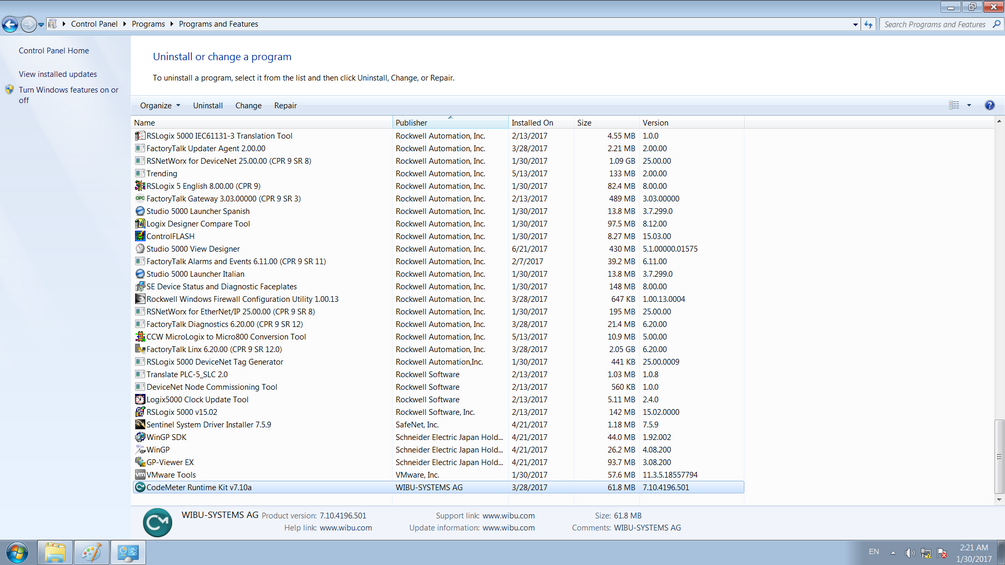Click the CodeMeter Runtime Kit row icon
The width and height of the screenshot is (1005, 565).
pyautogui.click(x=140, y=487)
